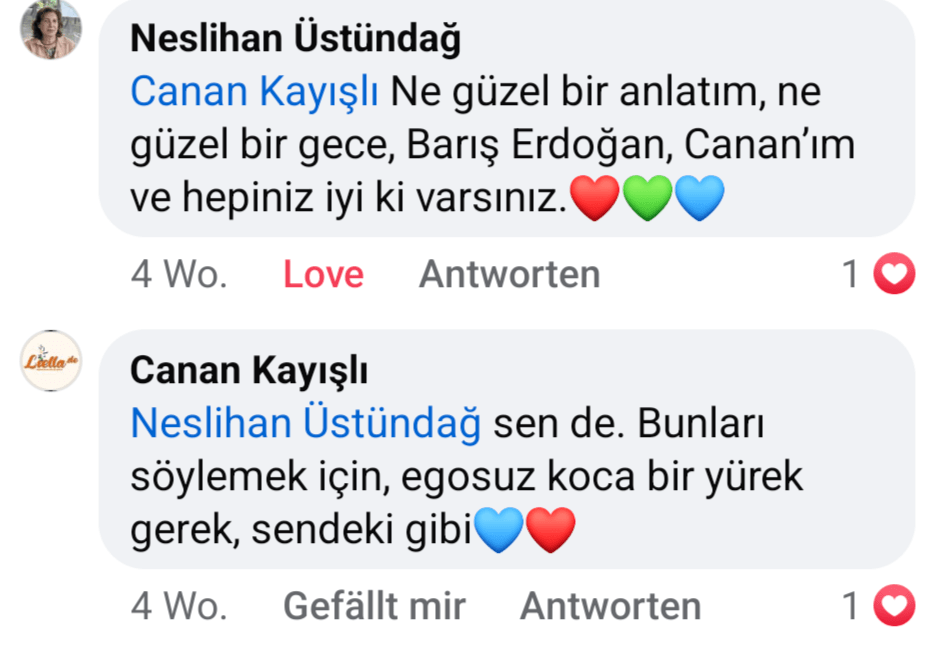Image resolution: width=945 pixels, height=659 pixels.
Task: Click the blue heart emoji in Neslihan's comment
Action: (x=699, y=198)
